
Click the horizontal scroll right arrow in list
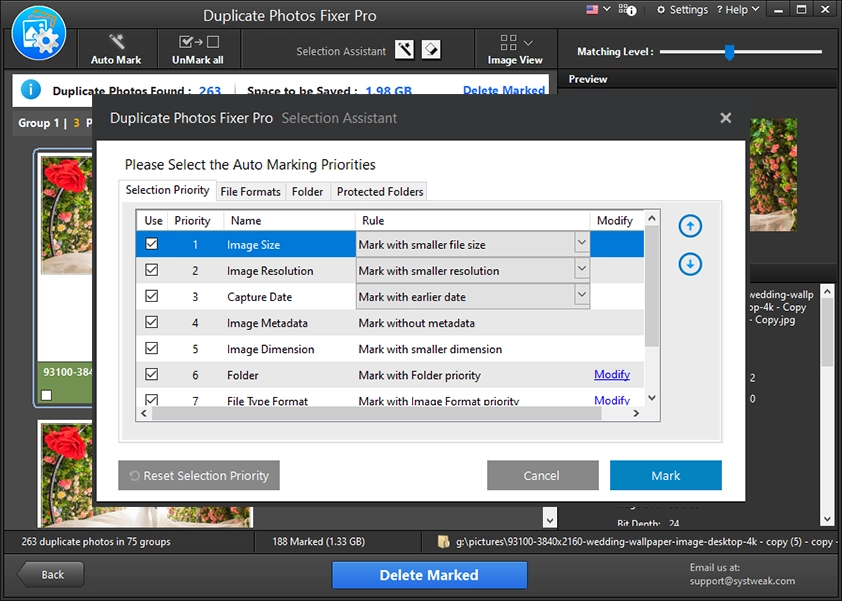click(x=636, y=414)
